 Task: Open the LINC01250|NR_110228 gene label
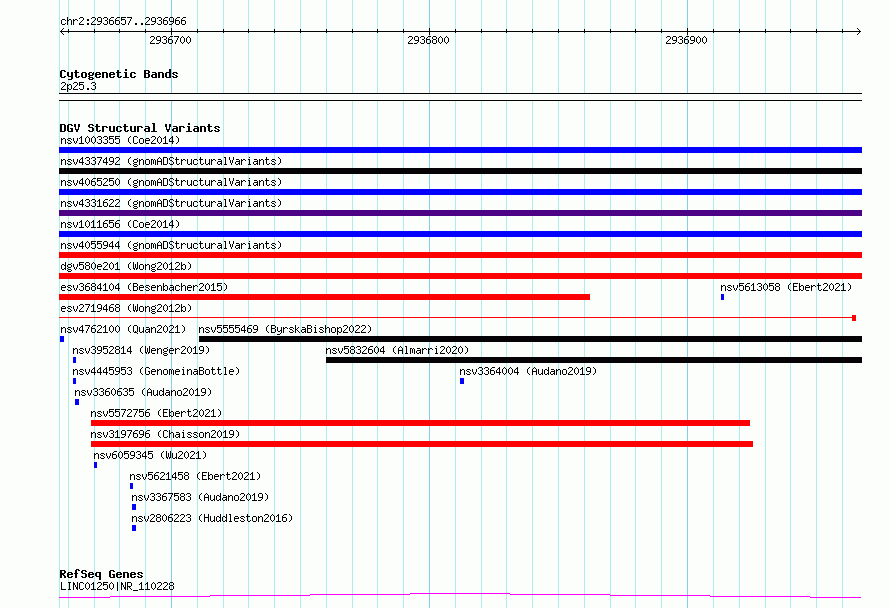coord(117,586)
